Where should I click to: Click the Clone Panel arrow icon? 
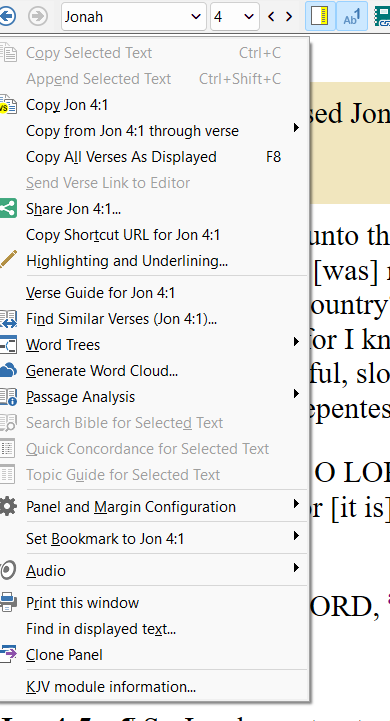pos(8,654)
